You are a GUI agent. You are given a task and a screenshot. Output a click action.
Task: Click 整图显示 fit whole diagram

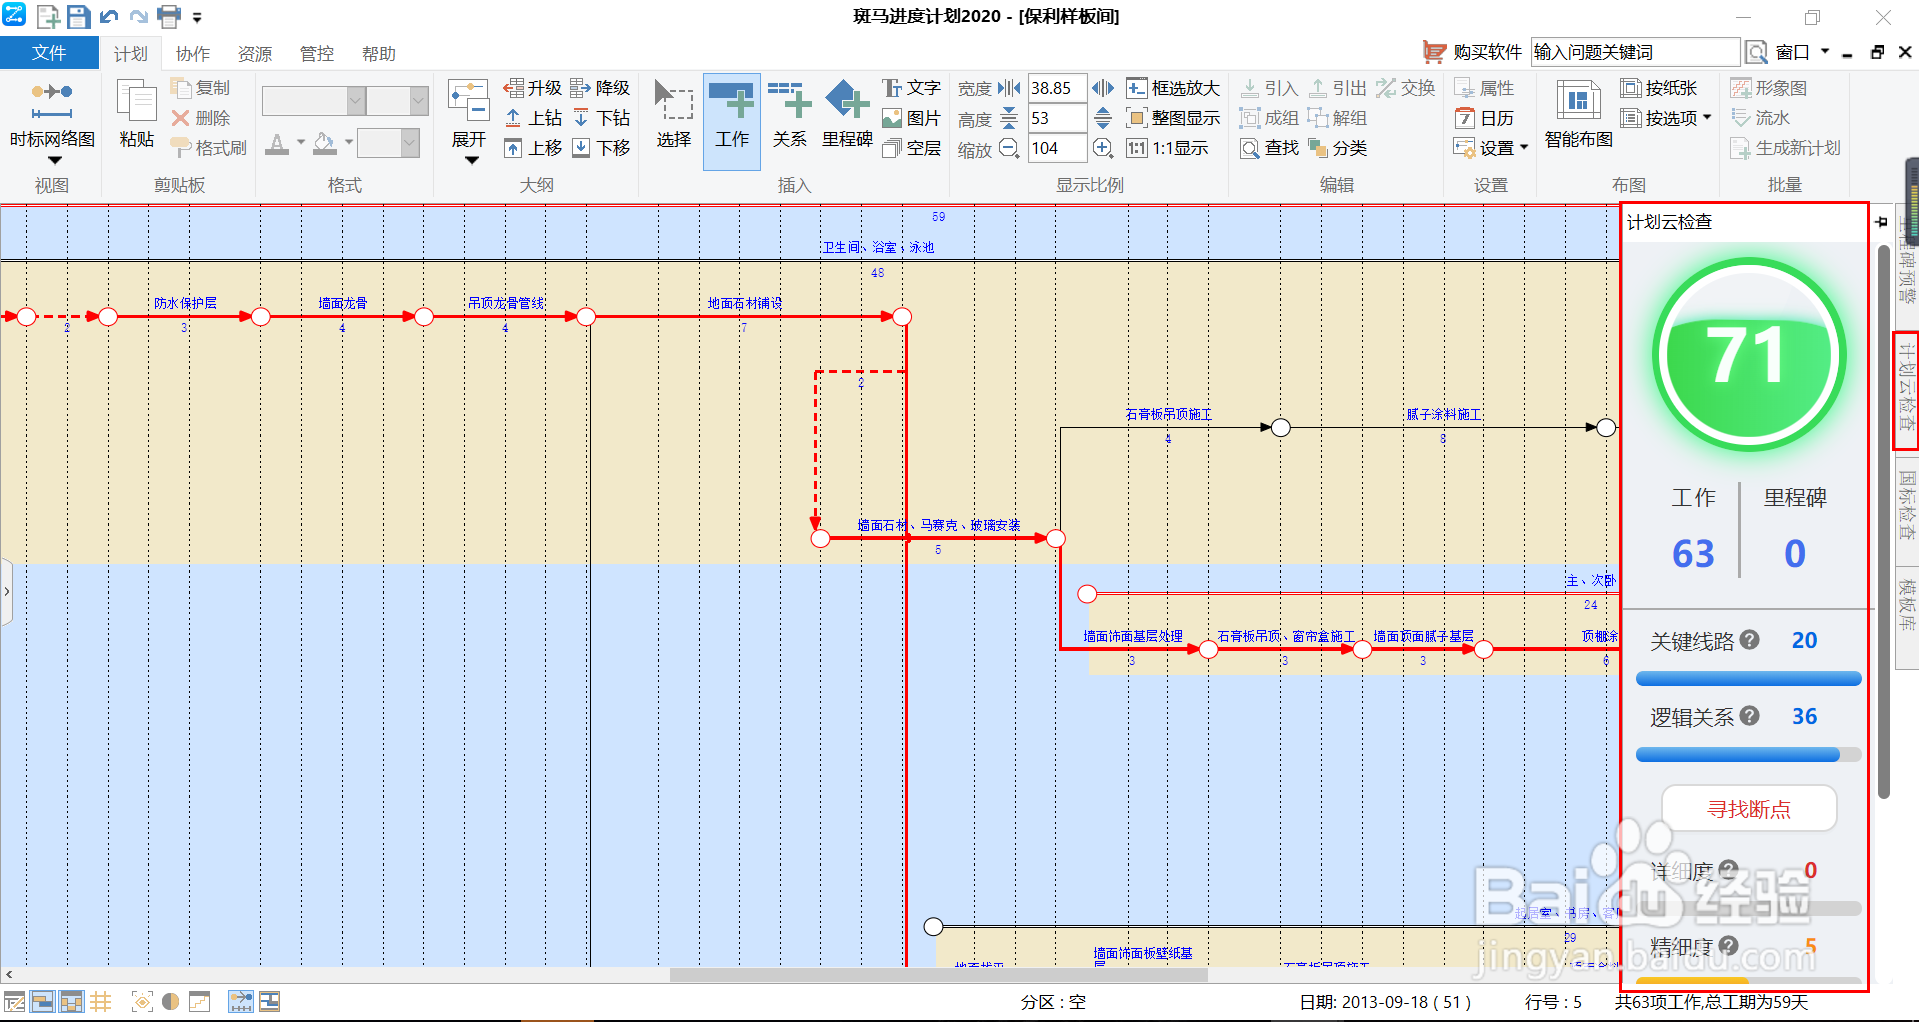click(x=1173, y=118)
